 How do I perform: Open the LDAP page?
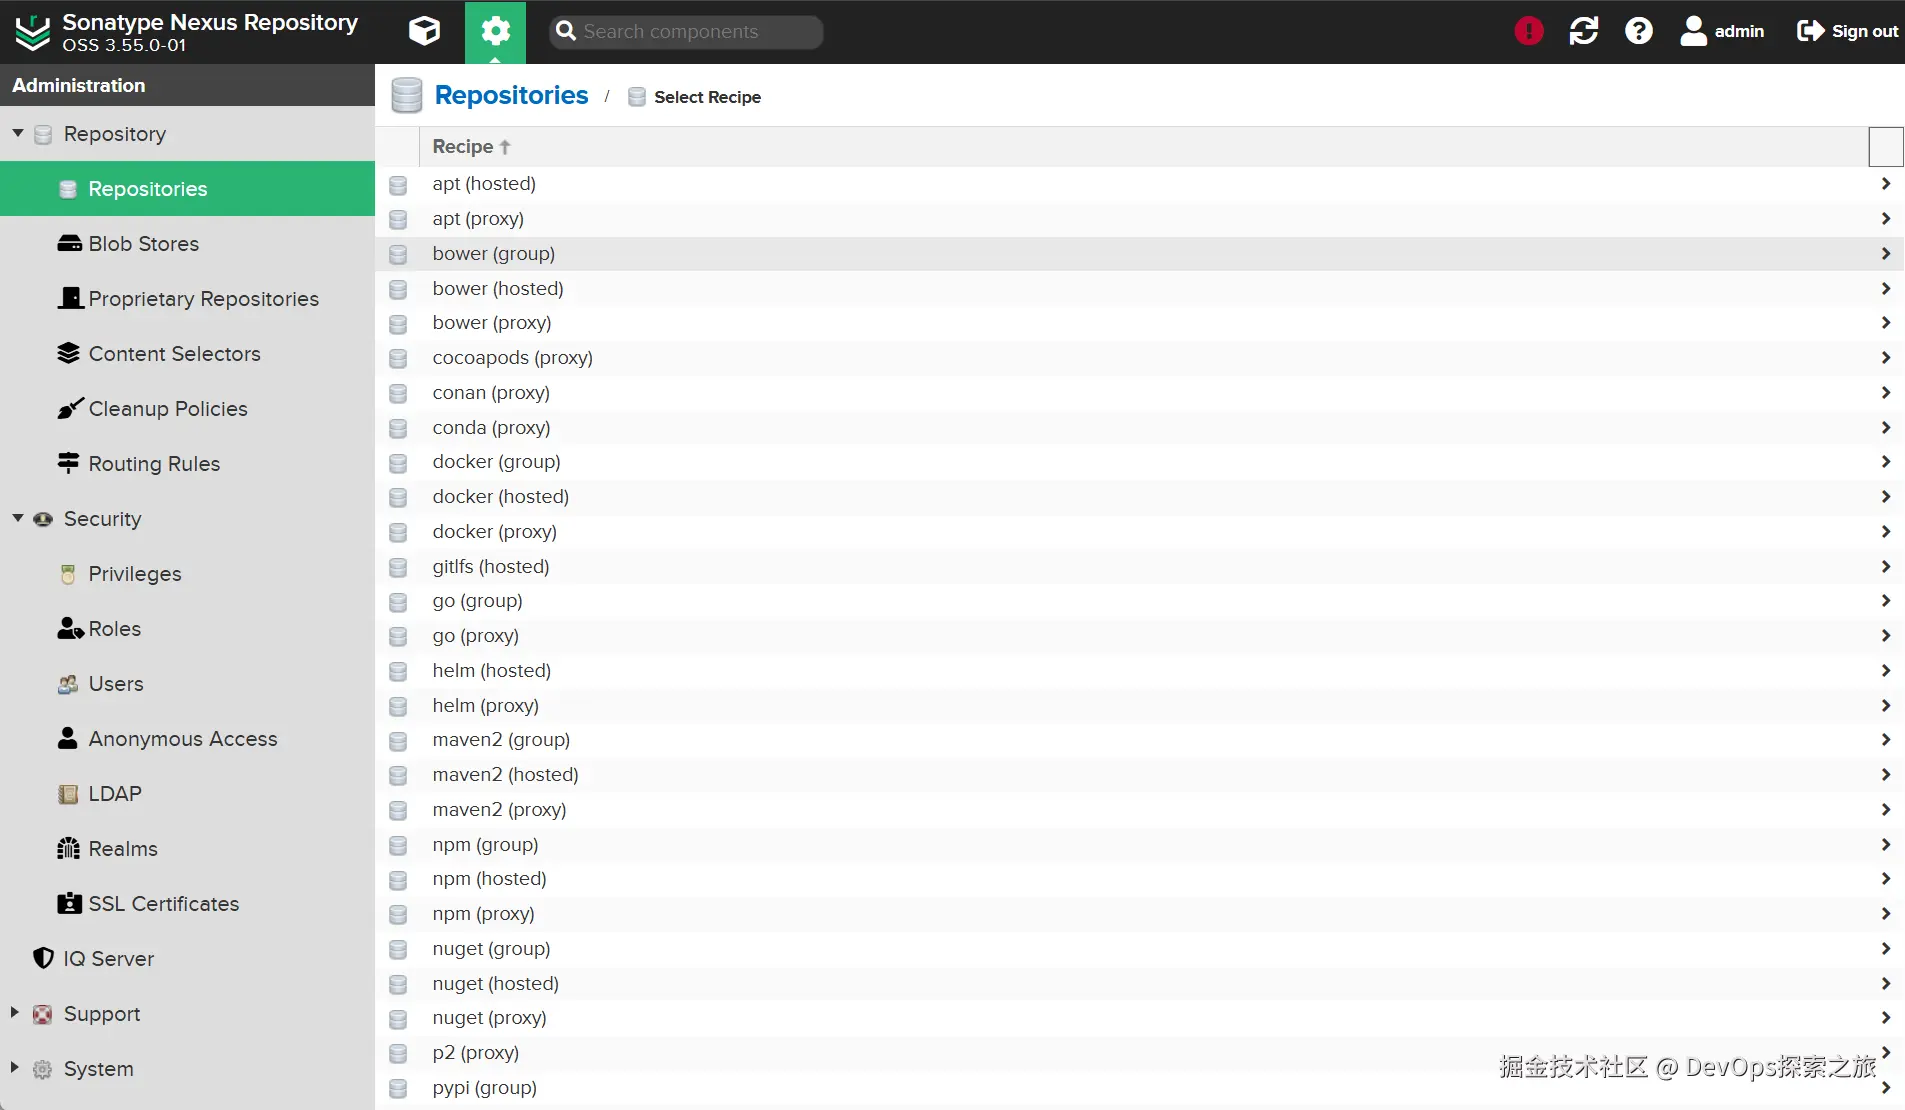click(x=187, y=794)
